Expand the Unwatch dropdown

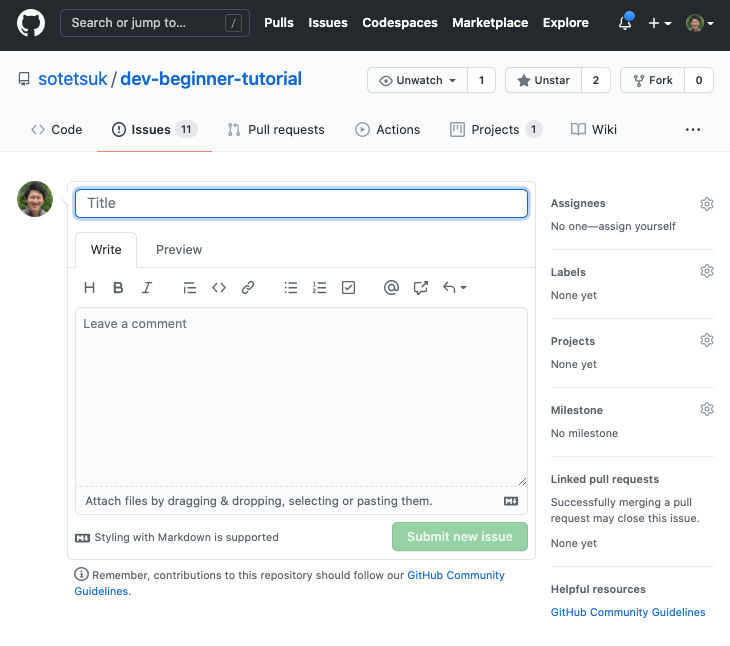pyautogui.click(x=417, y=80)
